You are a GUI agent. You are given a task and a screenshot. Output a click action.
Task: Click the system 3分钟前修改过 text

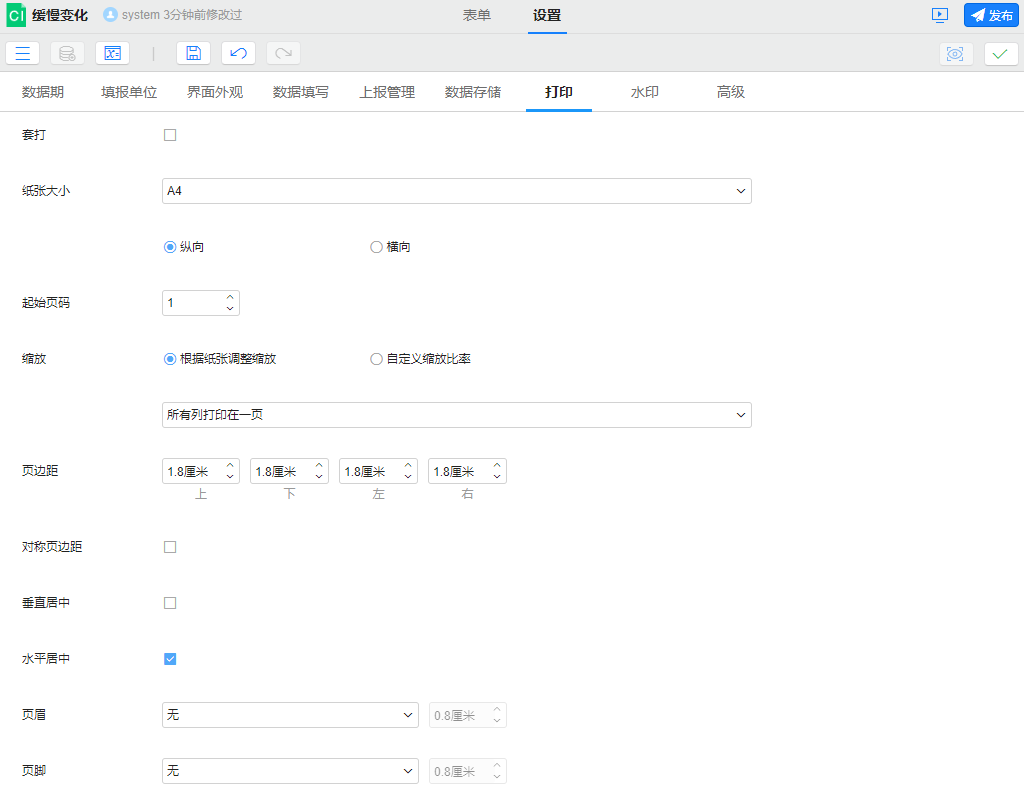pyautogui.click(x=182, y=14)
